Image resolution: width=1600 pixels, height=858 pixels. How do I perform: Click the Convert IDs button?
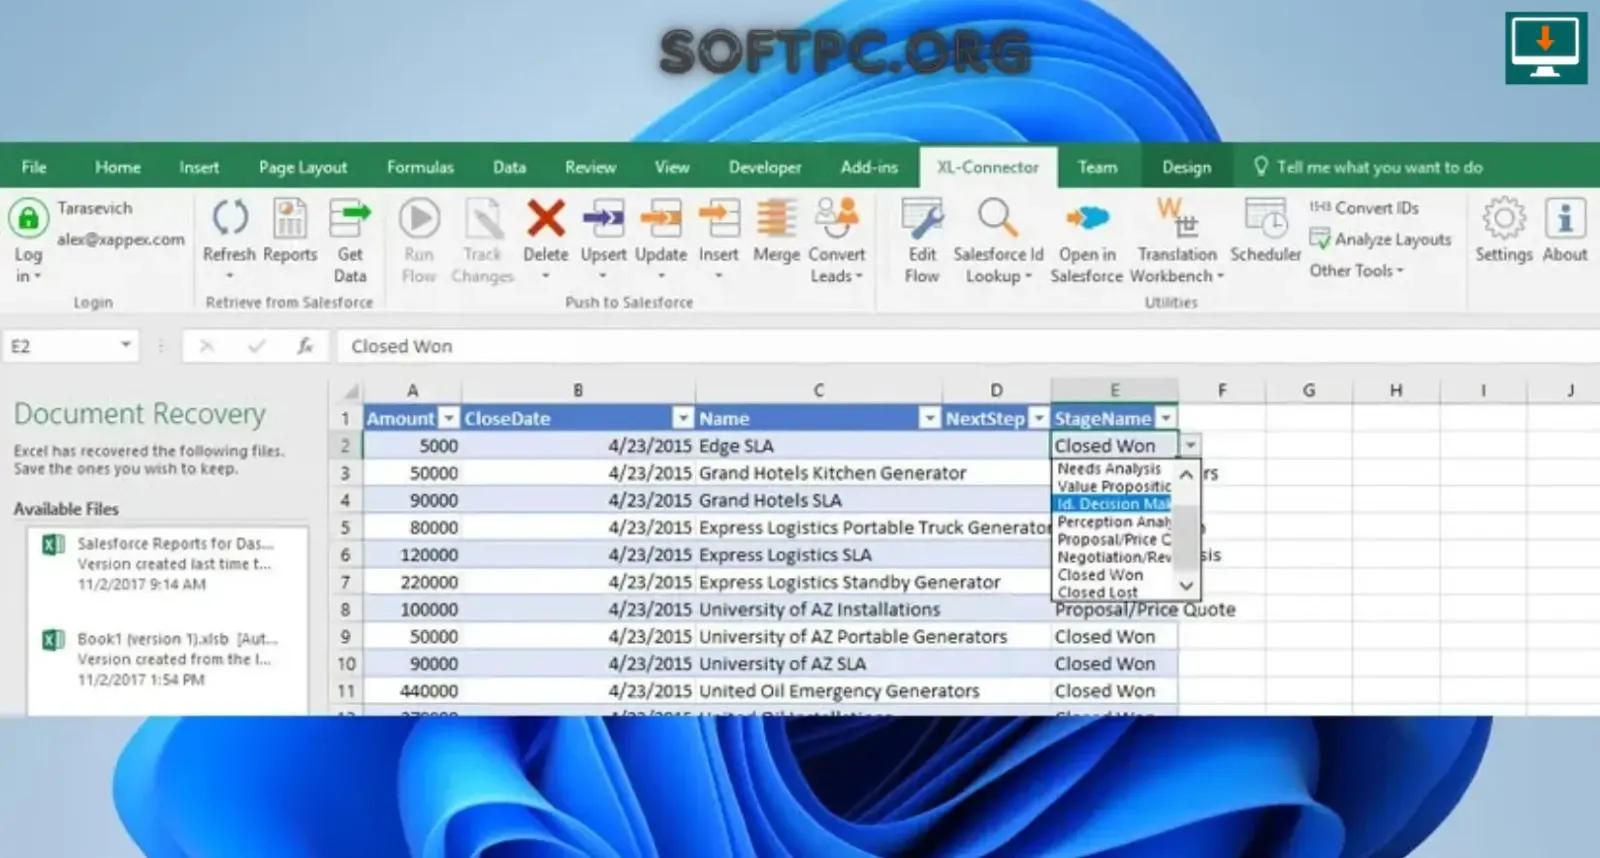[1364, 207]
